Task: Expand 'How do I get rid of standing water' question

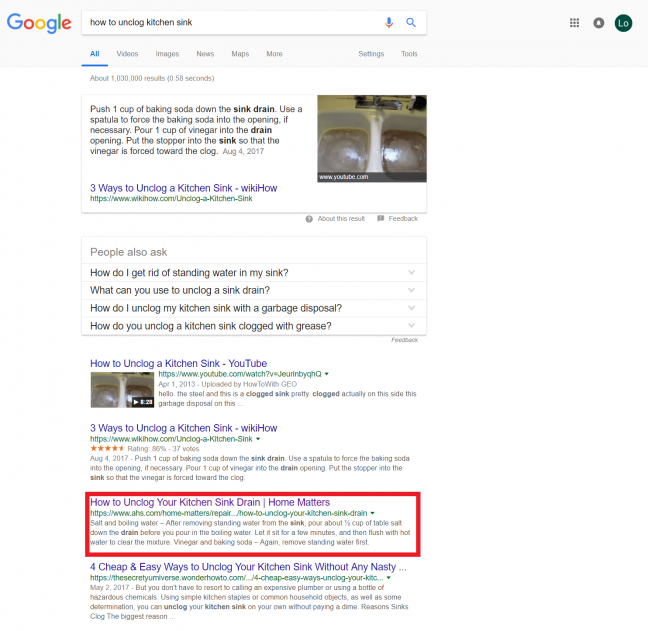Action: (254, 273)
